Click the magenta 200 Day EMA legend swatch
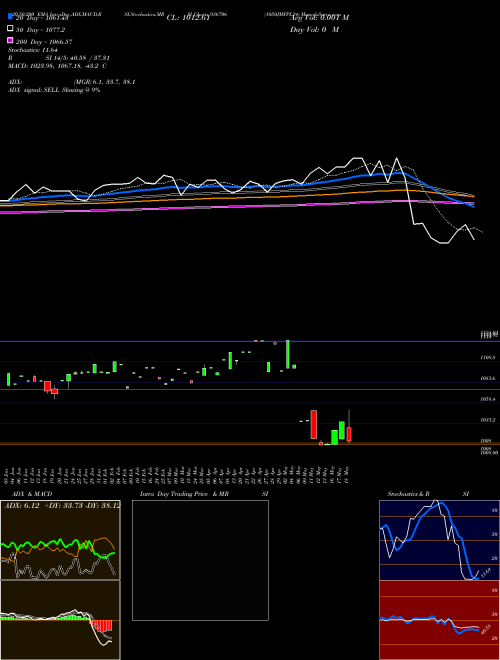 click(x=10, y=40)
